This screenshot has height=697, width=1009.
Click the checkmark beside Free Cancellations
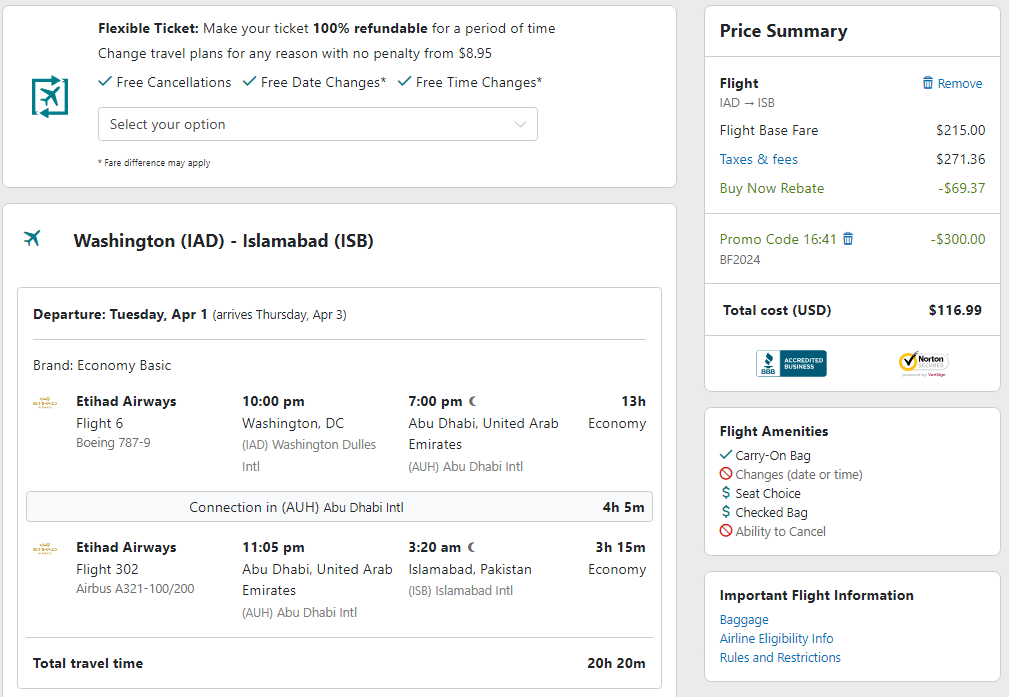tap(105, 82)
